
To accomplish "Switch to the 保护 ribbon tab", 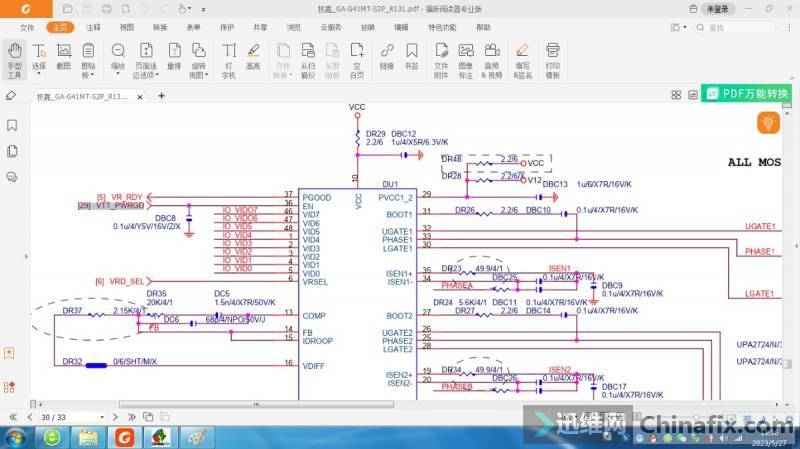I will coord(227,28).
